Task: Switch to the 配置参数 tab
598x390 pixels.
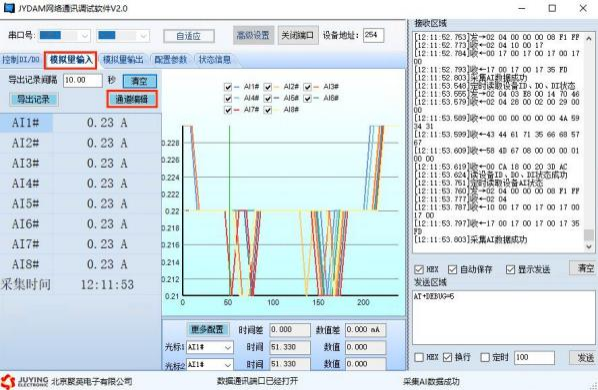Action: pyautogui.click(x=170, y=60)
